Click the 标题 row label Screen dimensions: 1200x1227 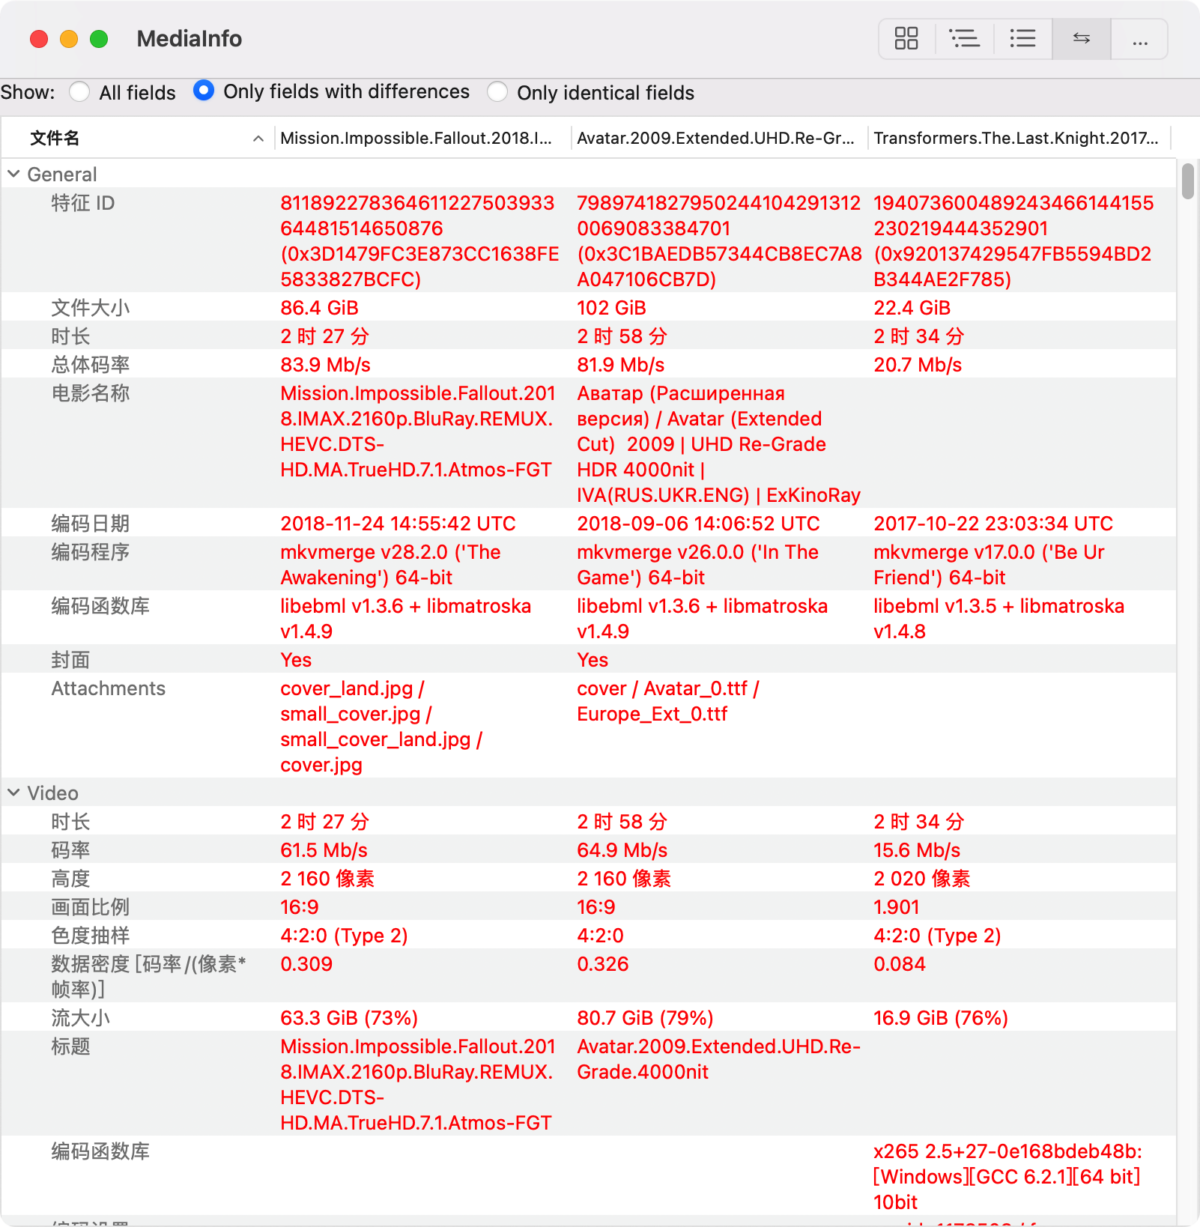pyautogui.click(x=71, y=1046)
